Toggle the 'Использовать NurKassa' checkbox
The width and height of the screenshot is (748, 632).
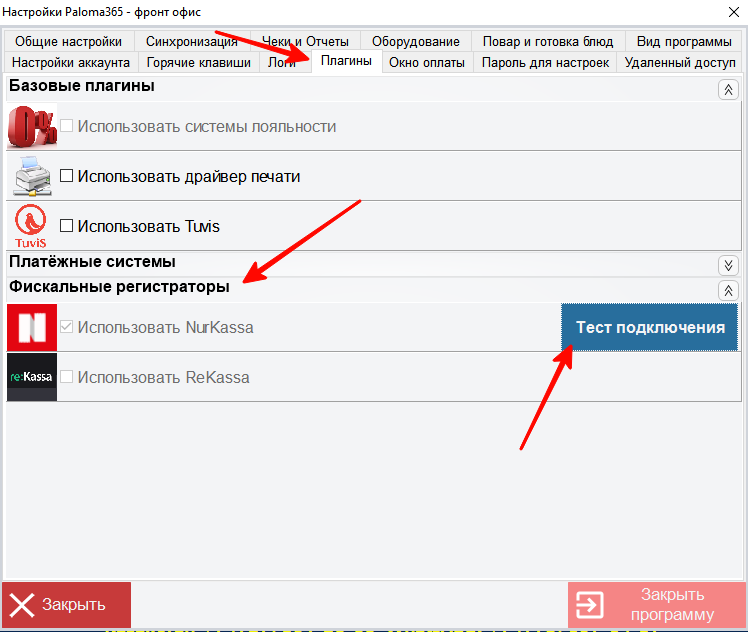tap(66, 327)
